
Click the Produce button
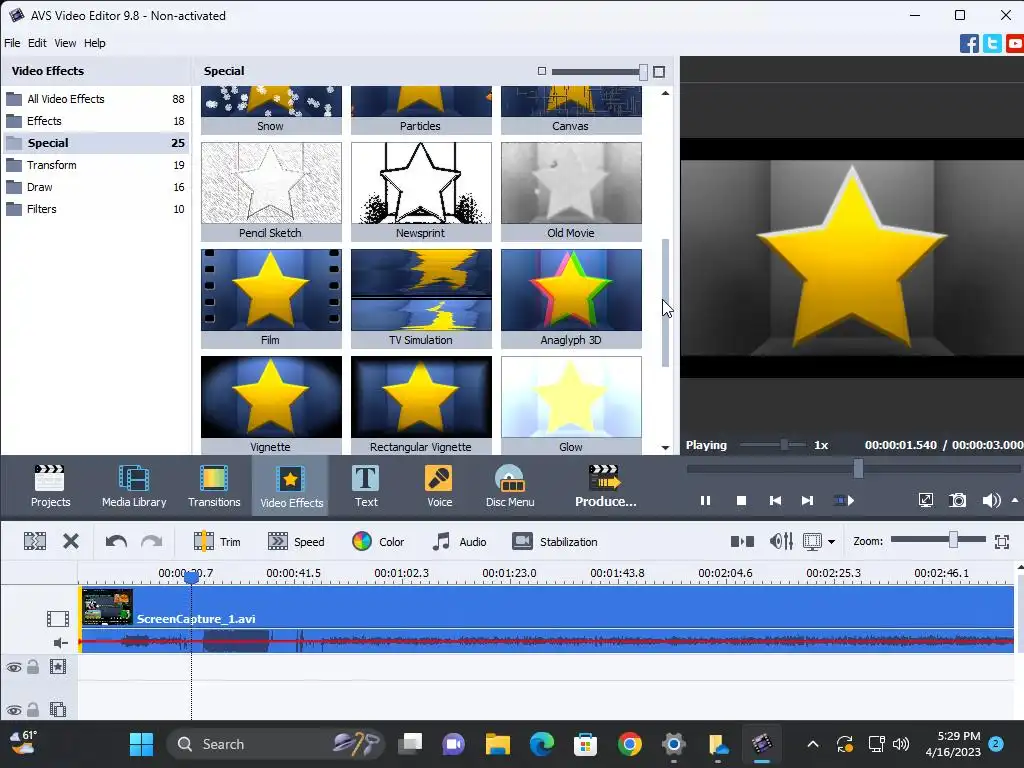(x=605, y=485)
